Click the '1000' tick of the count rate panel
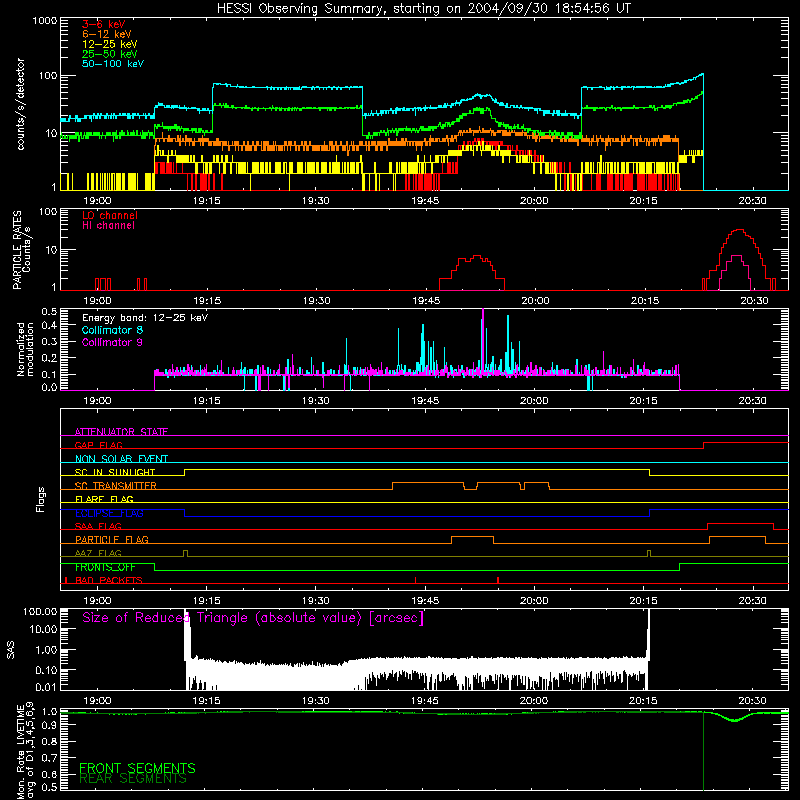The width and height of the screenshot is (800, 800). point(44,21)
